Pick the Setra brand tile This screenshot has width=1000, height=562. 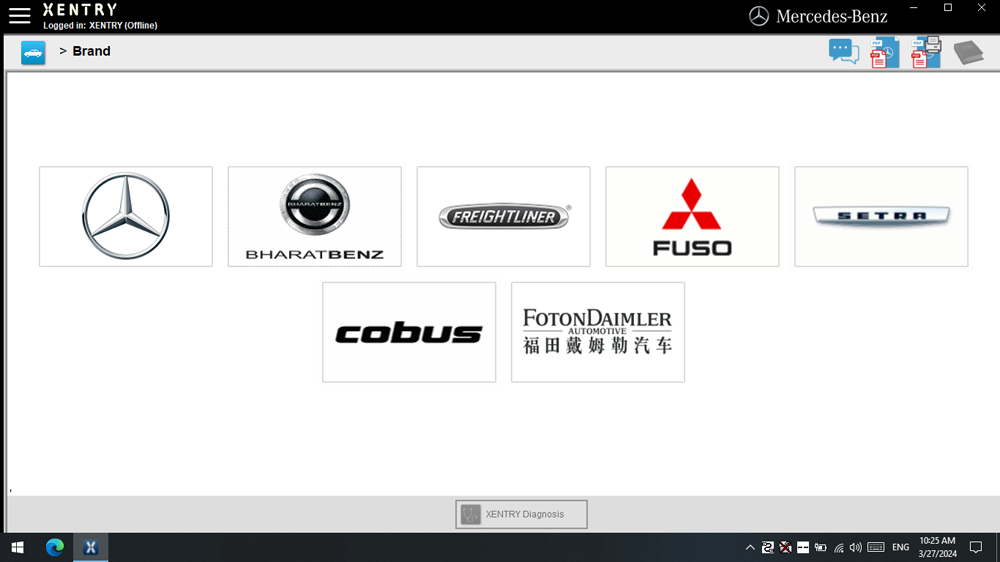click(881, 216)
